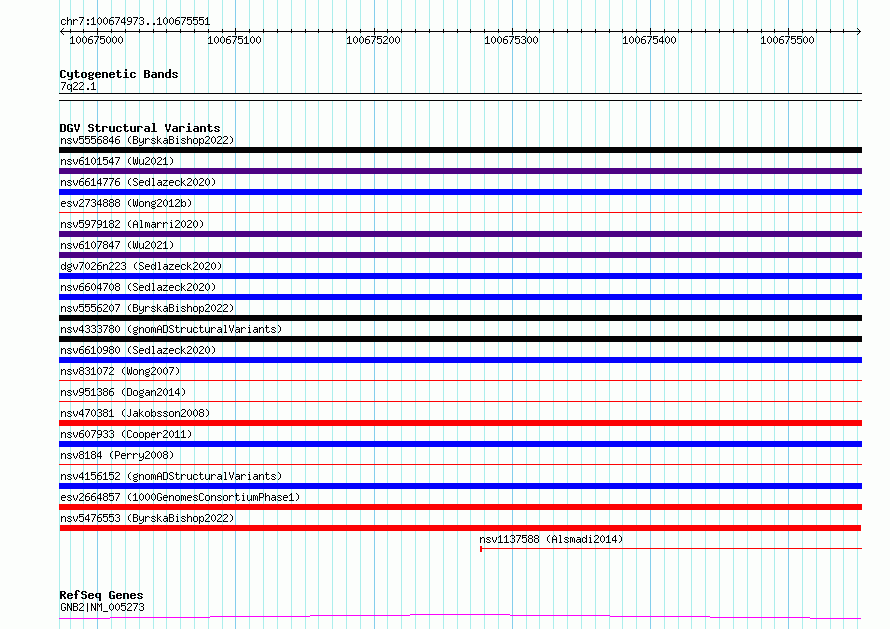The width and height of the screenshot is (890, 629).
Task: Open dgv7026n223 (Sedlazeck2020) variant entry
Action: click(141, 266)
